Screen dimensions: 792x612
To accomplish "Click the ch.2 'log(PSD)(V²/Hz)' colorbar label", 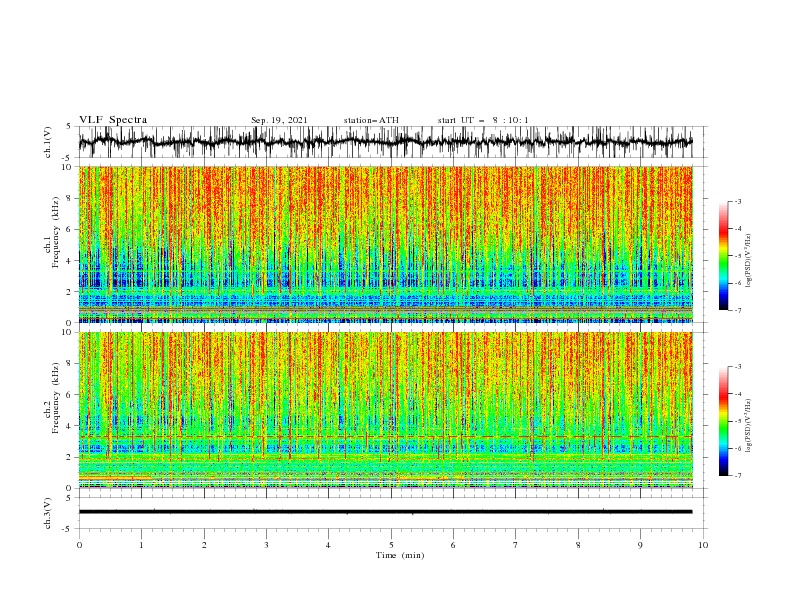I will coord(748,425).
